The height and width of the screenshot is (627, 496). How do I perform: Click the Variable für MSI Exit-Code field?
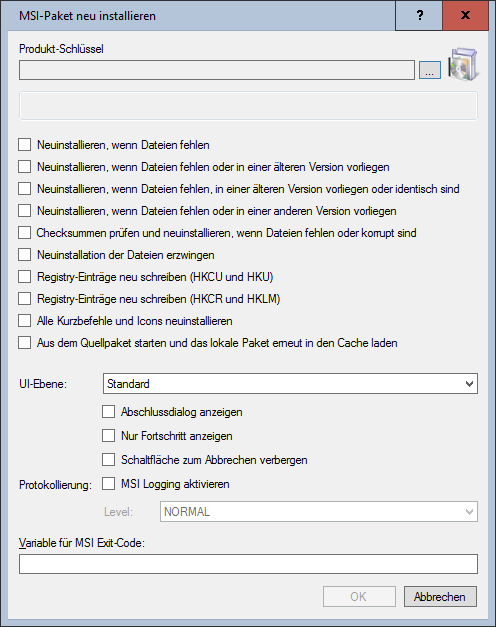(248, 564)
